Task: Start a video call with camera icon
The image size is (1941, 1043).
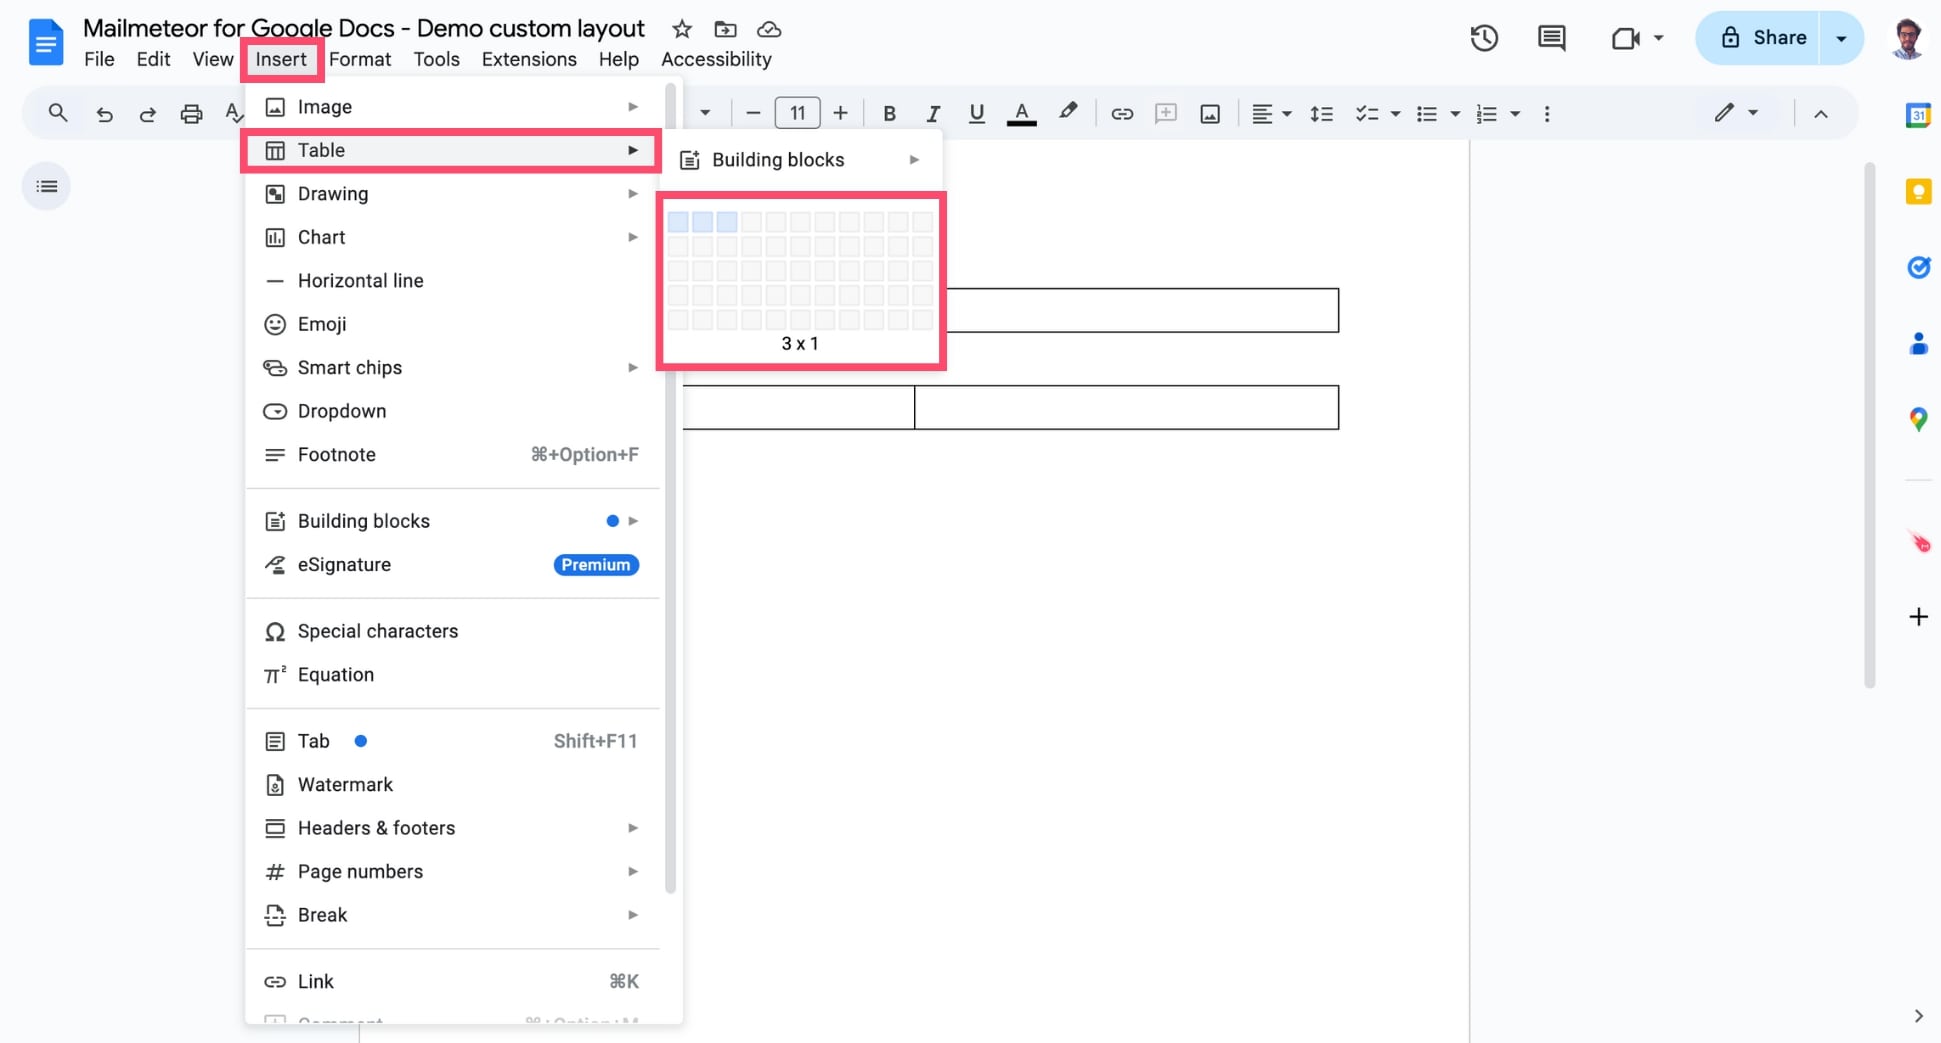Action: click(1627, 38)
